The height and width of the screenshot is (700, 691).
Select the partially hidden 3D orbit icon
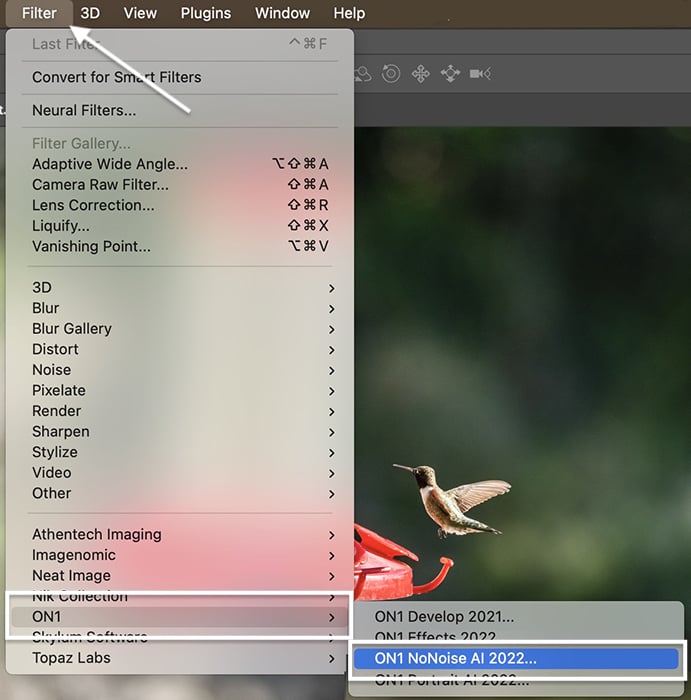click(x=363, y=74)
